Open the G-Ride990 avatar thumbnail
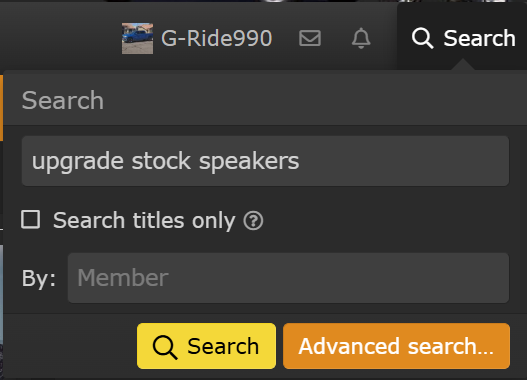Screen dimensions: 527x380 point(137,38)
